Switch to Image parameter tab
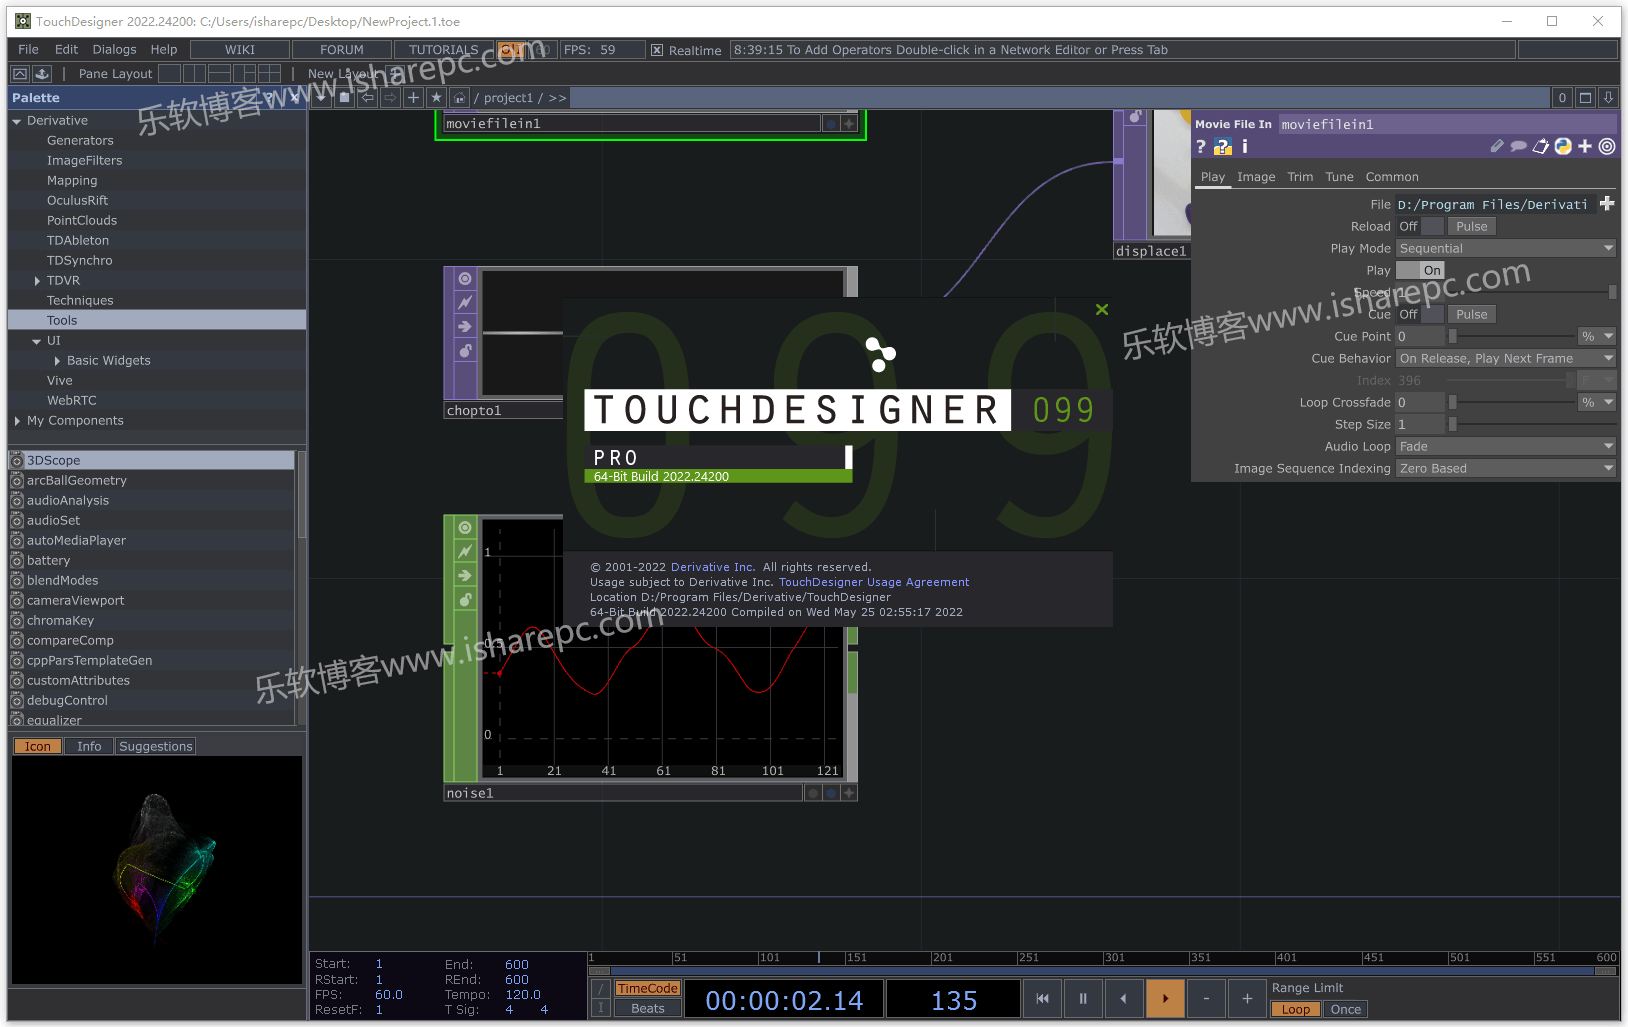The width and height of the screenshot is (1628, 1027). 1256,177
